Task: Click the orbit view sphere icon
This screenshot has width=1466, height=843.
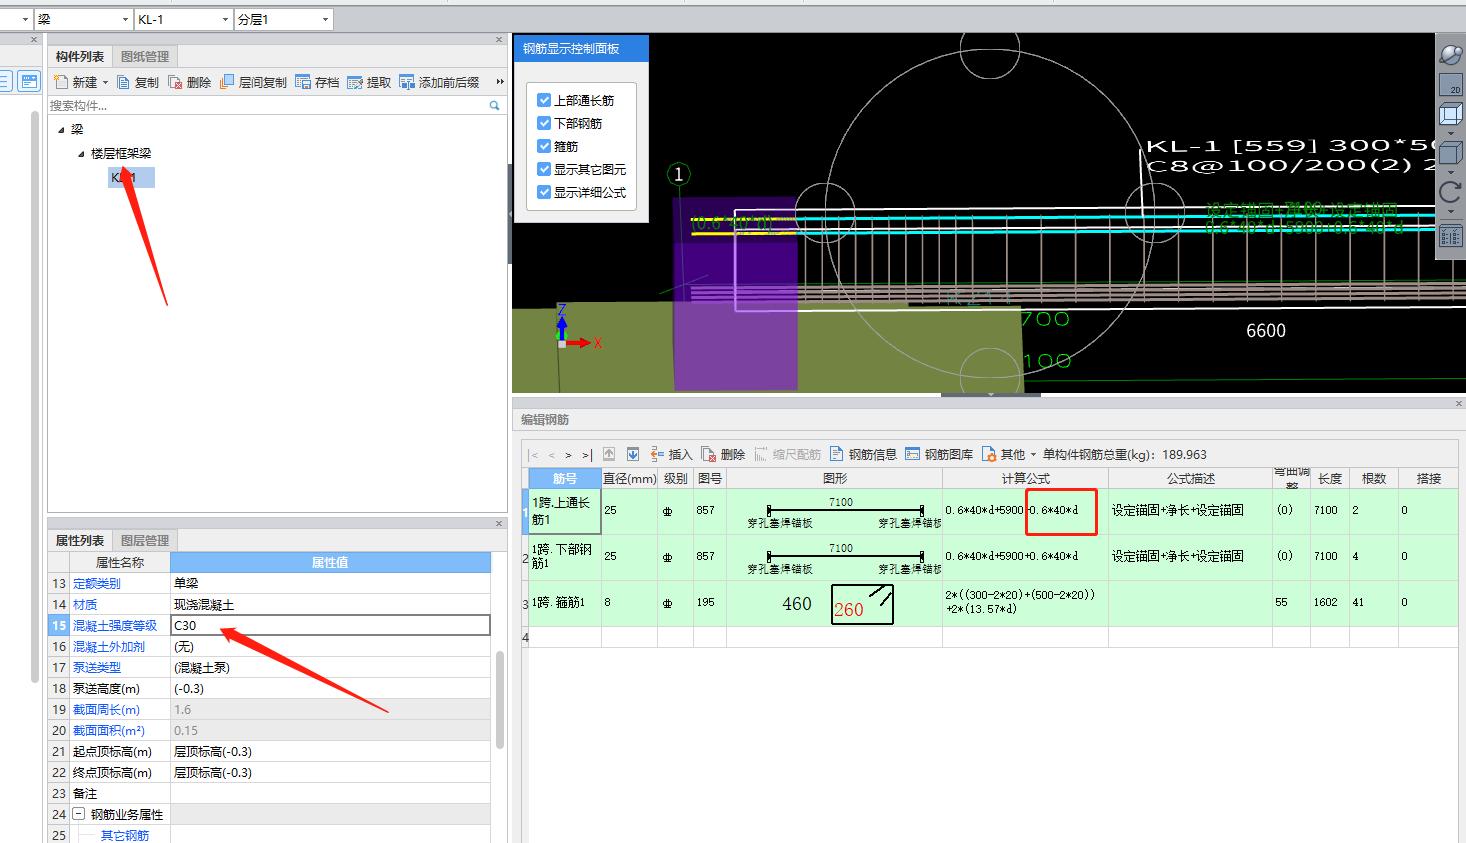Action: pyautogui.click(x=1451, y=54)
